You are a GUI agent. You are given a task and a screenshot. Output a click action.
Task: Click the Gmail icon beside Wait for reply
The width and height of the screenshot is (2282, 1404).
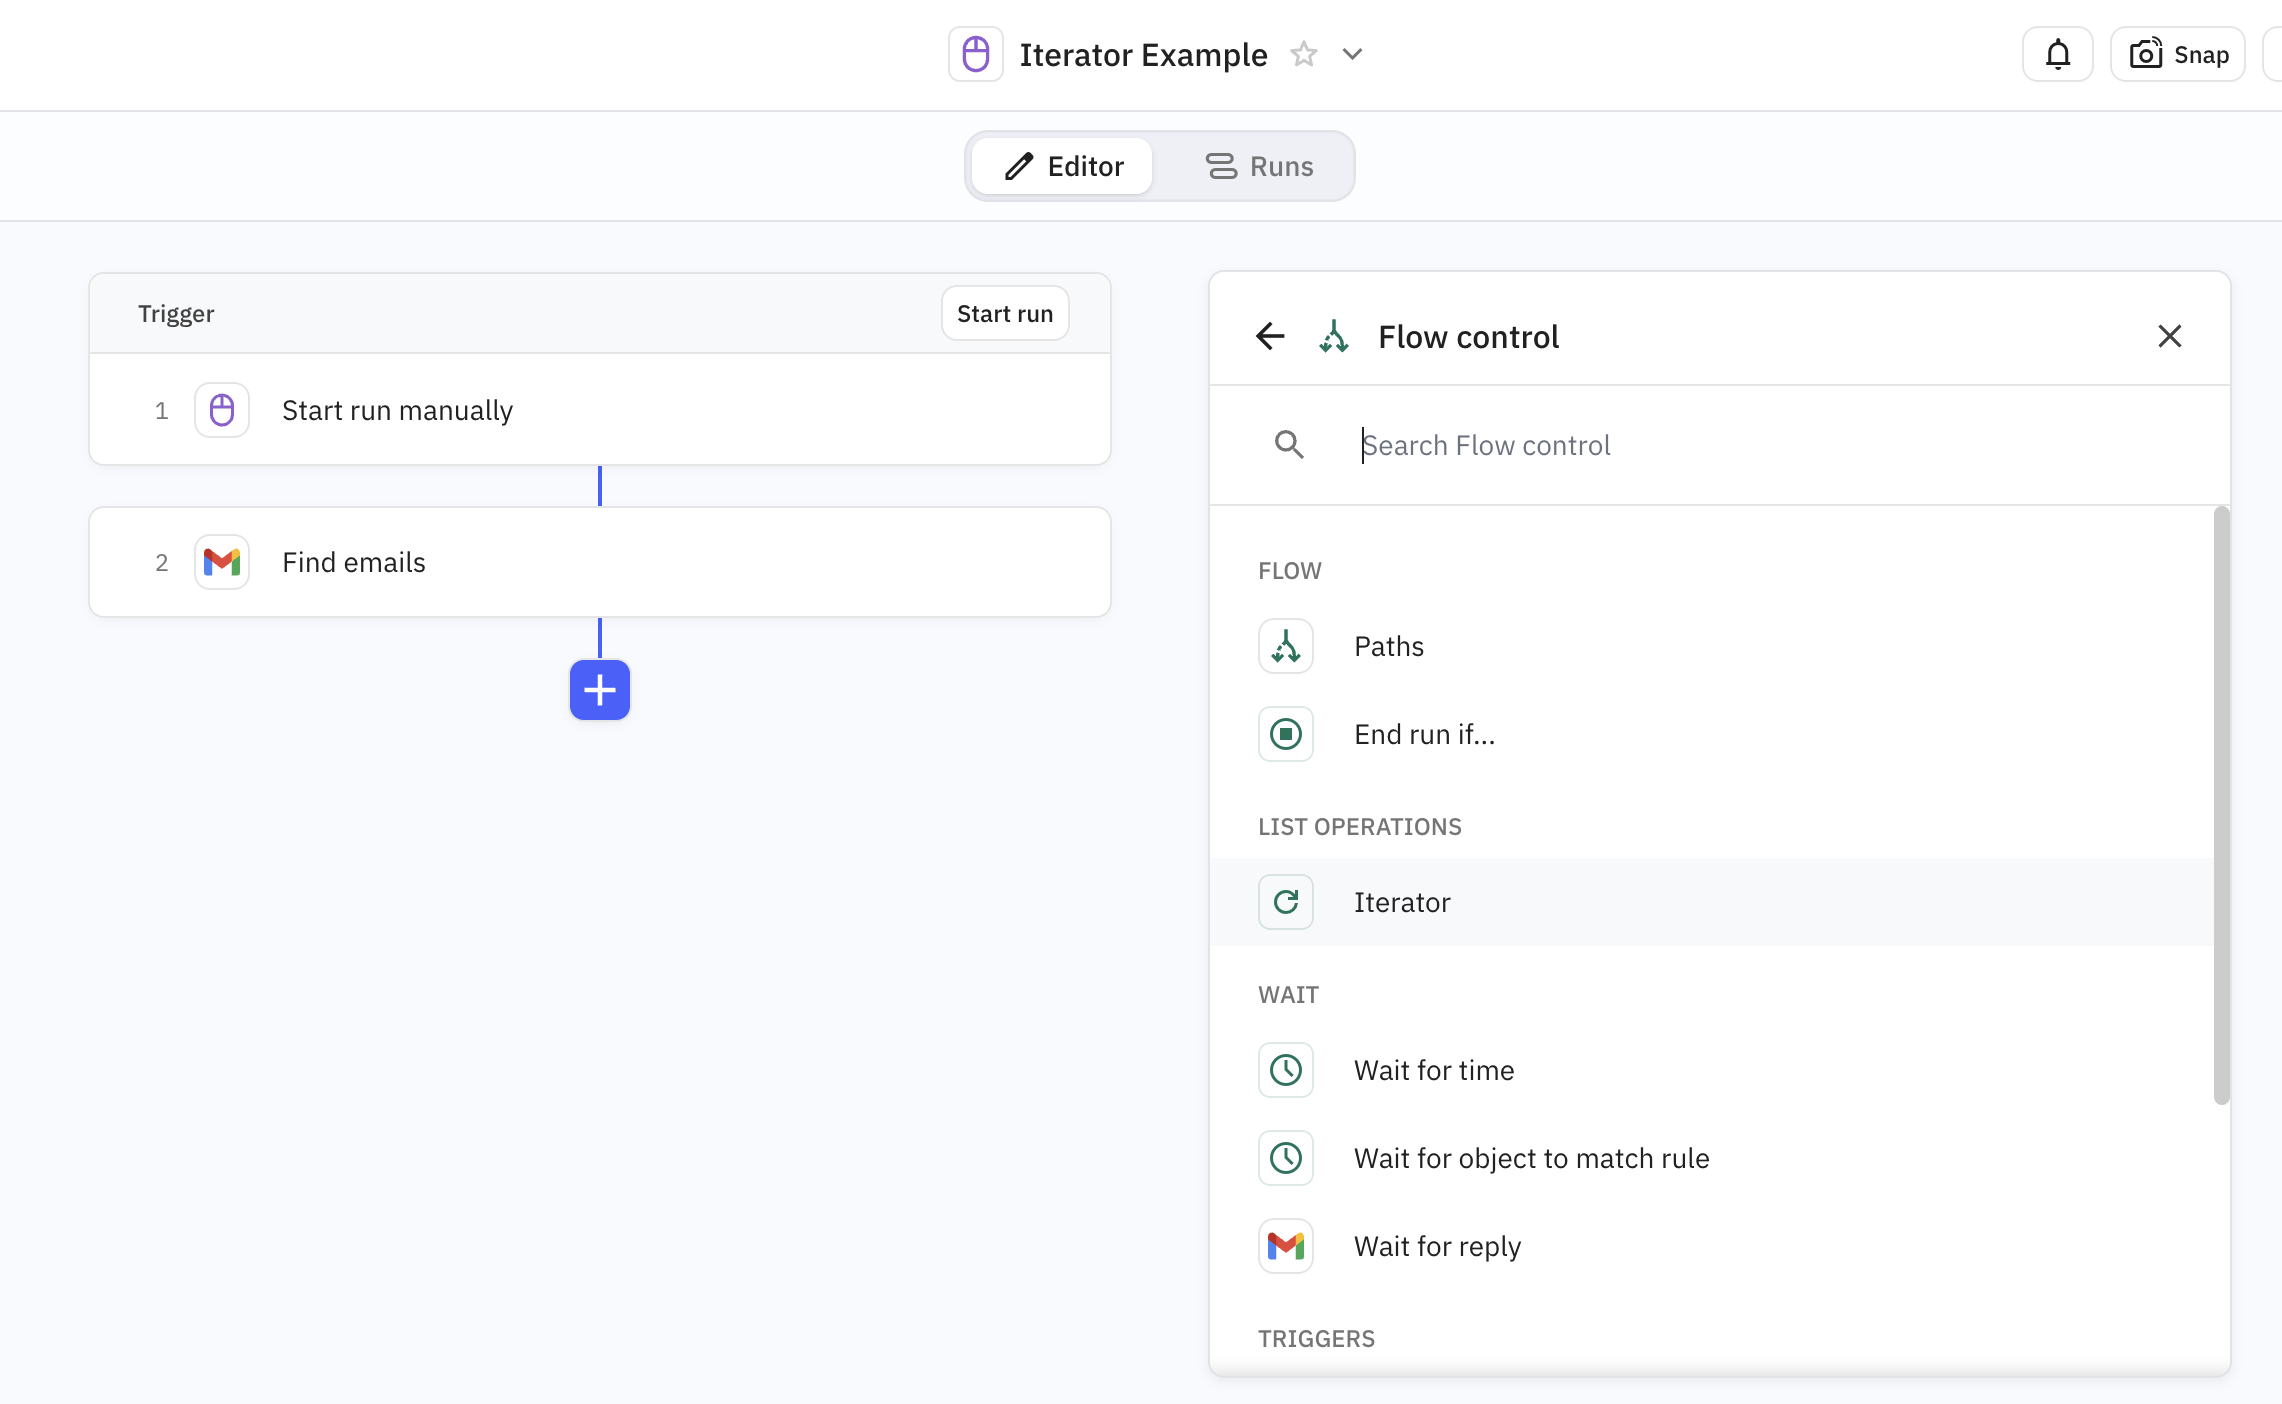pos(1286,1246)
